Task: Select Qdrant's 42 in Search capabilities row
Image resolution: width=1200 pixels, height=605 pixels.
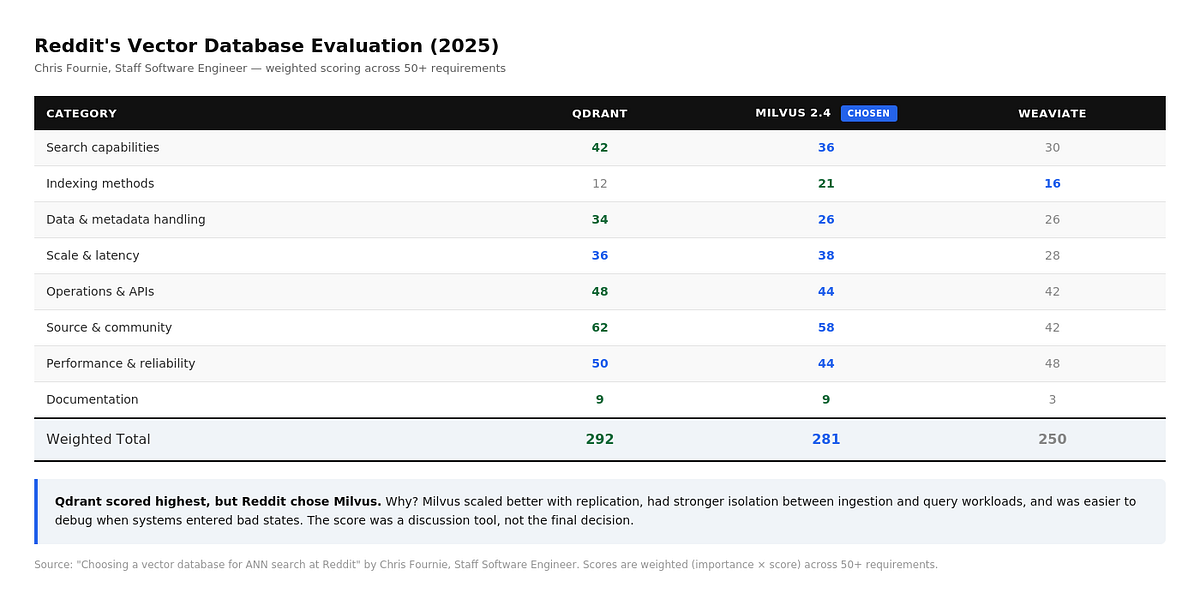Action: point(600,147)
